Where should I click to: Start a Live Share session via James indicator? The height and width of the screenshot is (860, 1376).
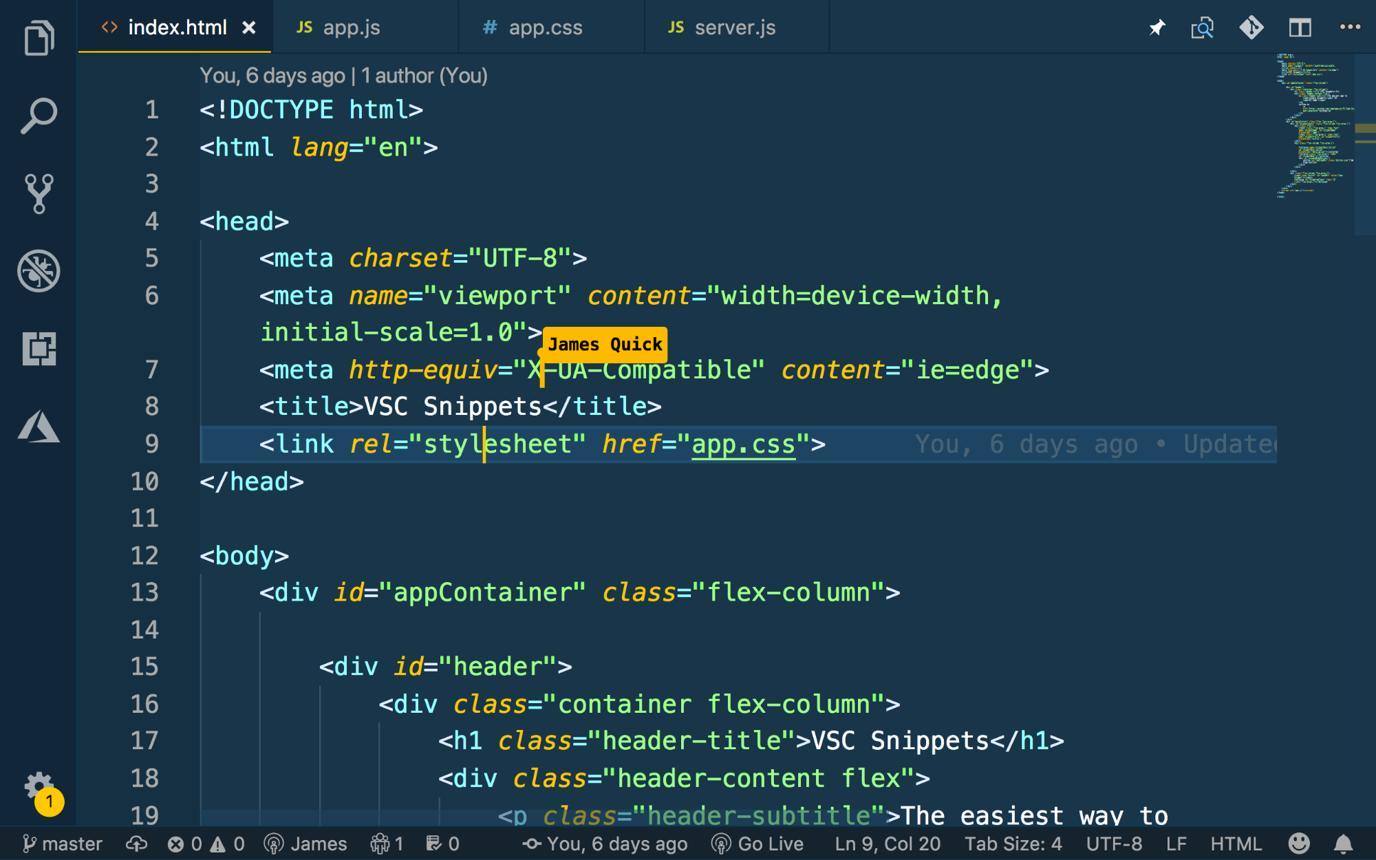305,843
